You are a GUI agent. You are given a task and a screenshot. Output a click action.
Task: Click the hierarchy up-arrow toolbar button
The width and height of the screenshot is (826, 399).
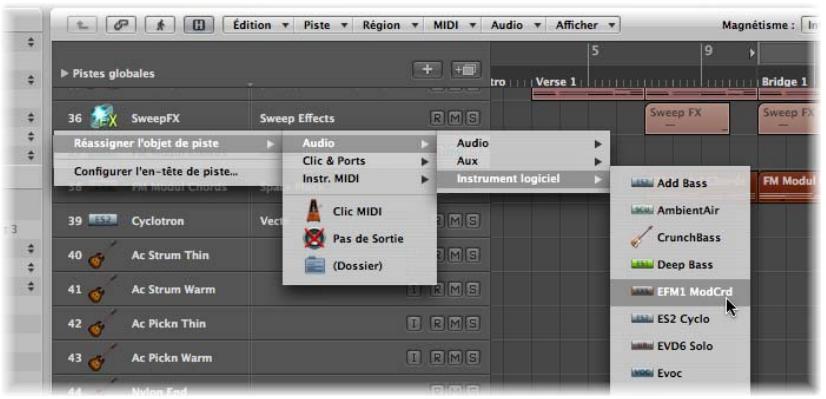(x=82, y=25)
